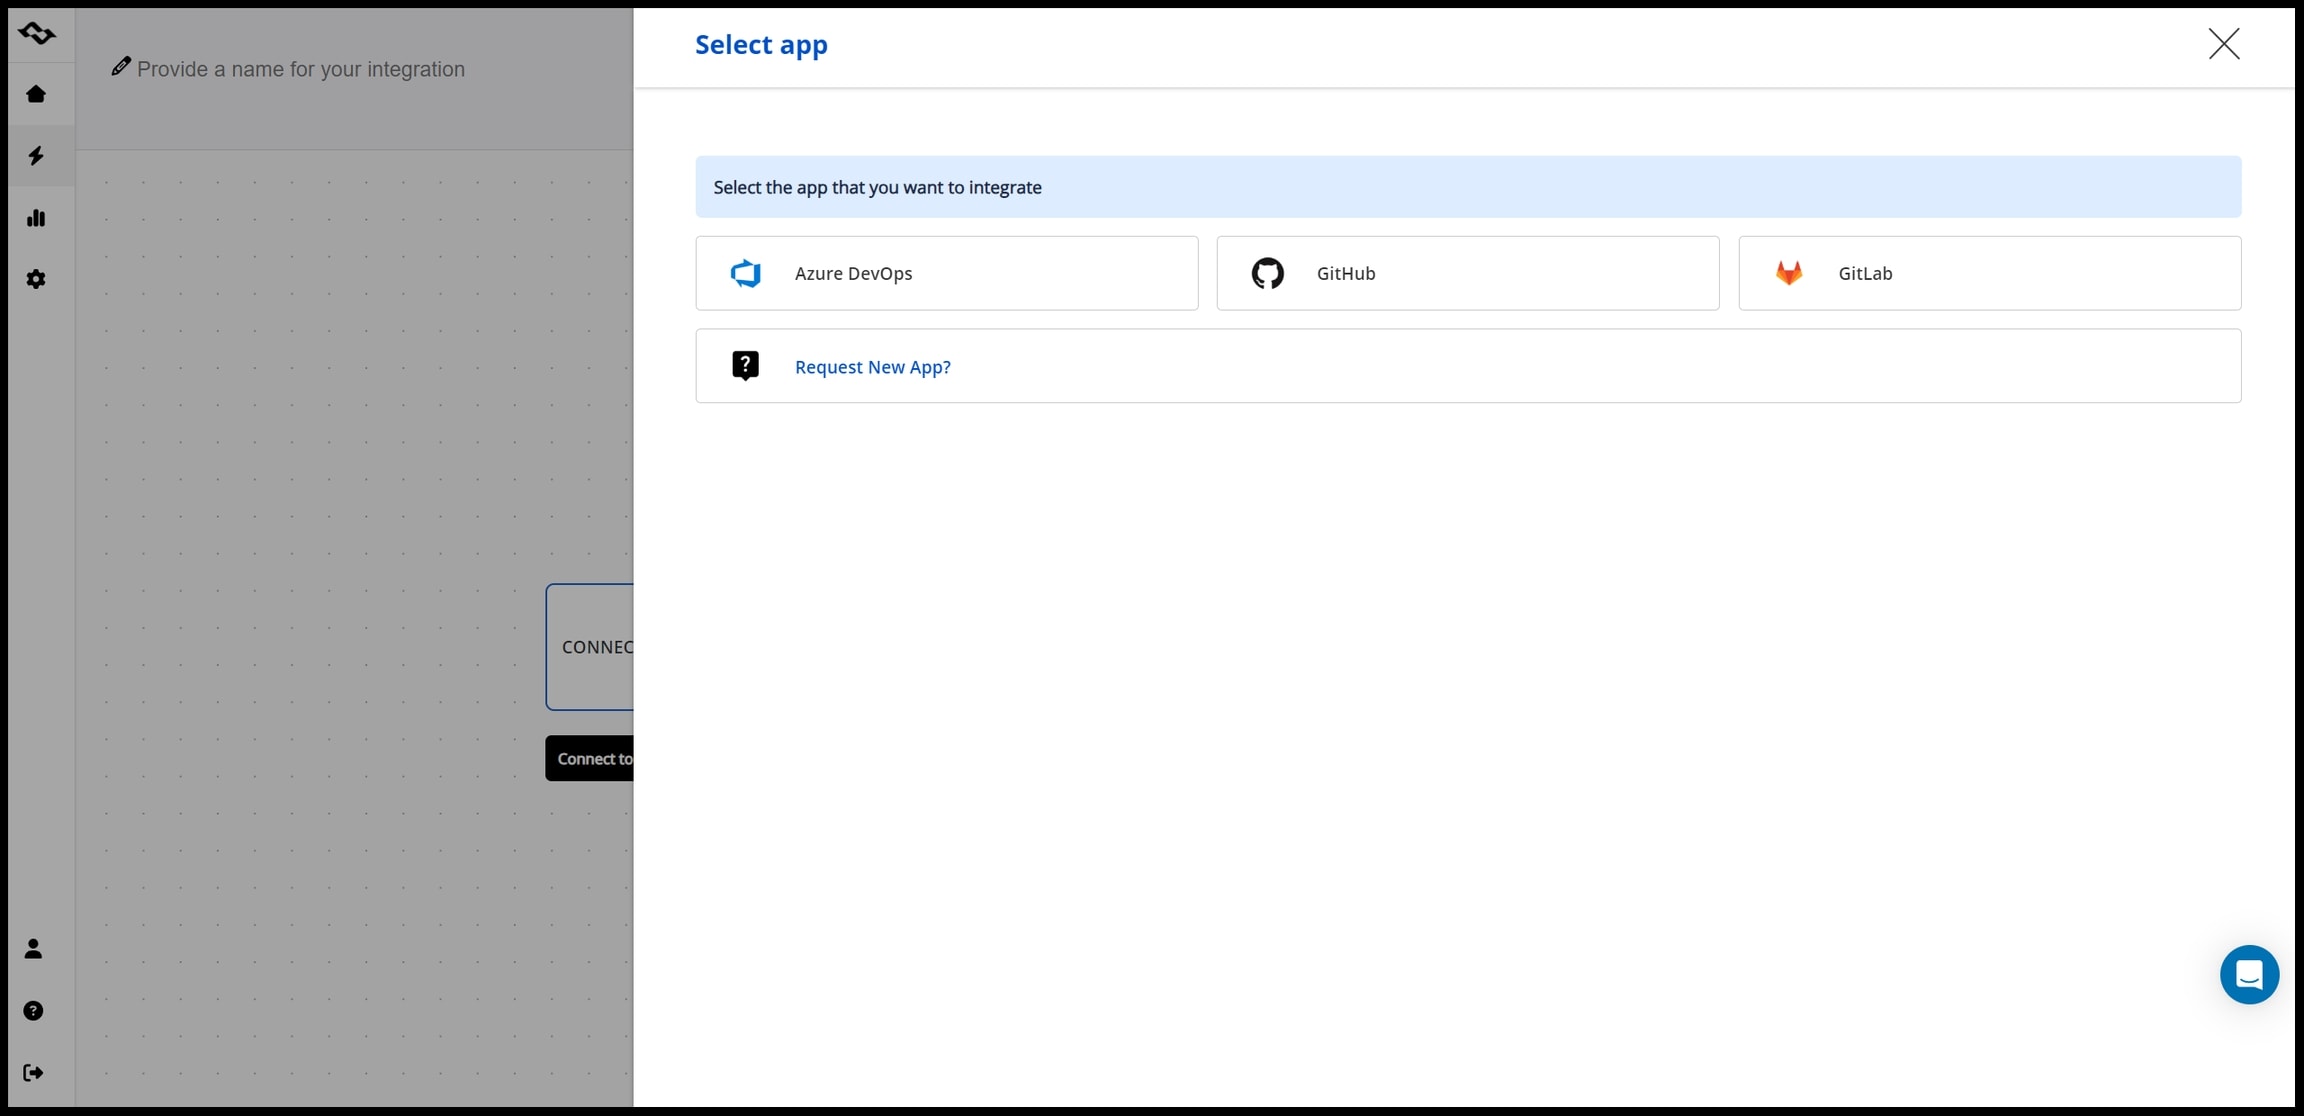
Task: Open integrations via lightning bolt icon
Action: click(x=36, y=156)
